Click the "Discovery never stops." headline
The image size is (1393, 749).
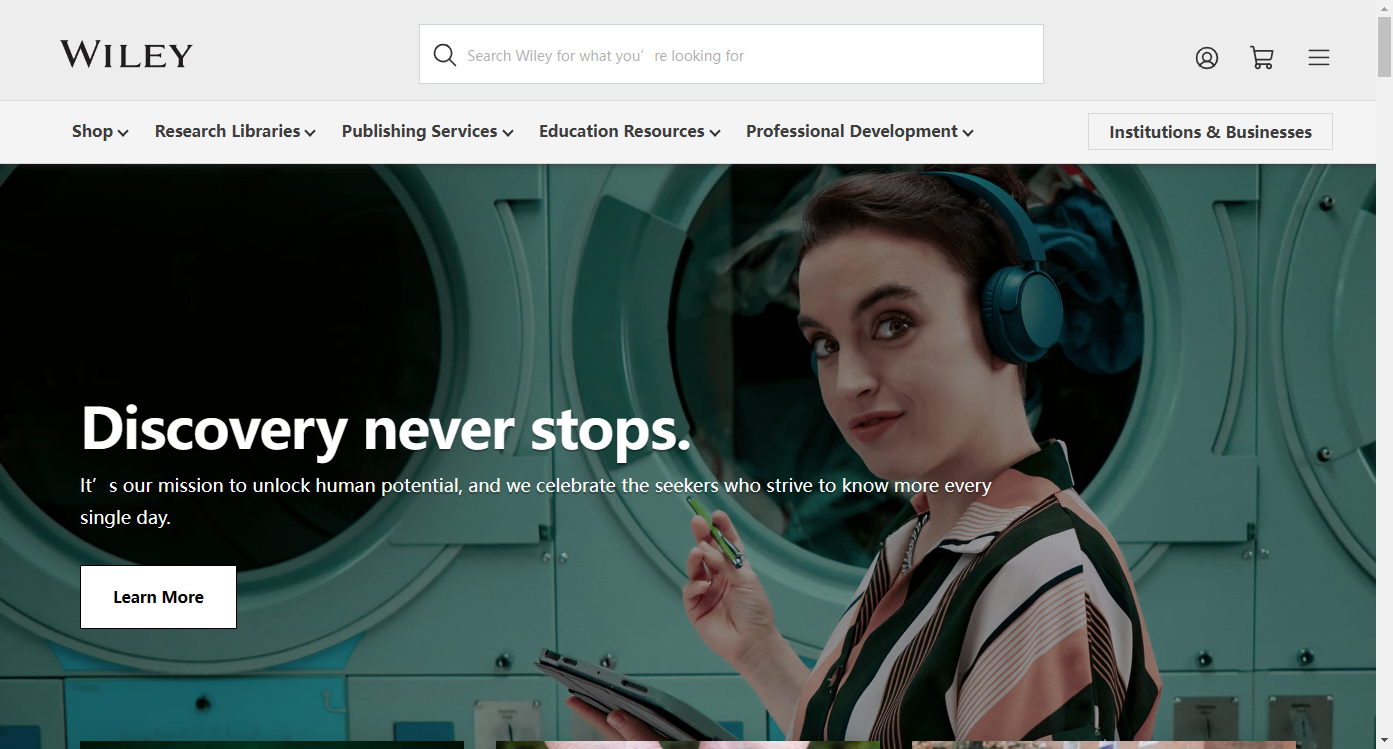tap(386, 428)
